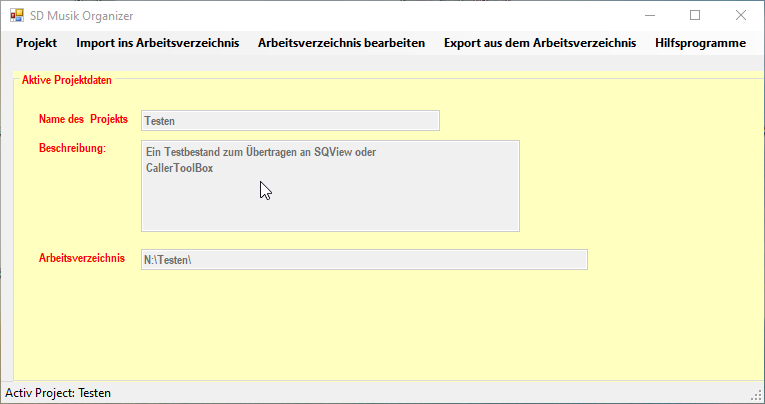Click the Aktive Projektdaten group header
The image size is (765, 404).
(x=67, y=79)
